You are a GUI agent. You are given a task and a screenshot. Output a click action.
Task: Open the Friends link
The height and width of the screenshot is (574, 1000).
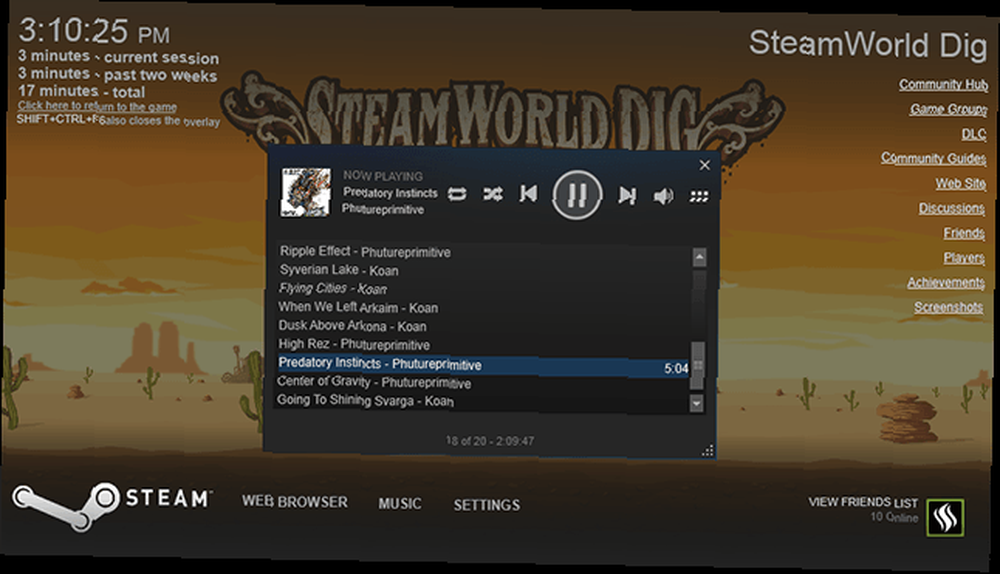click(x=964, y=233)
